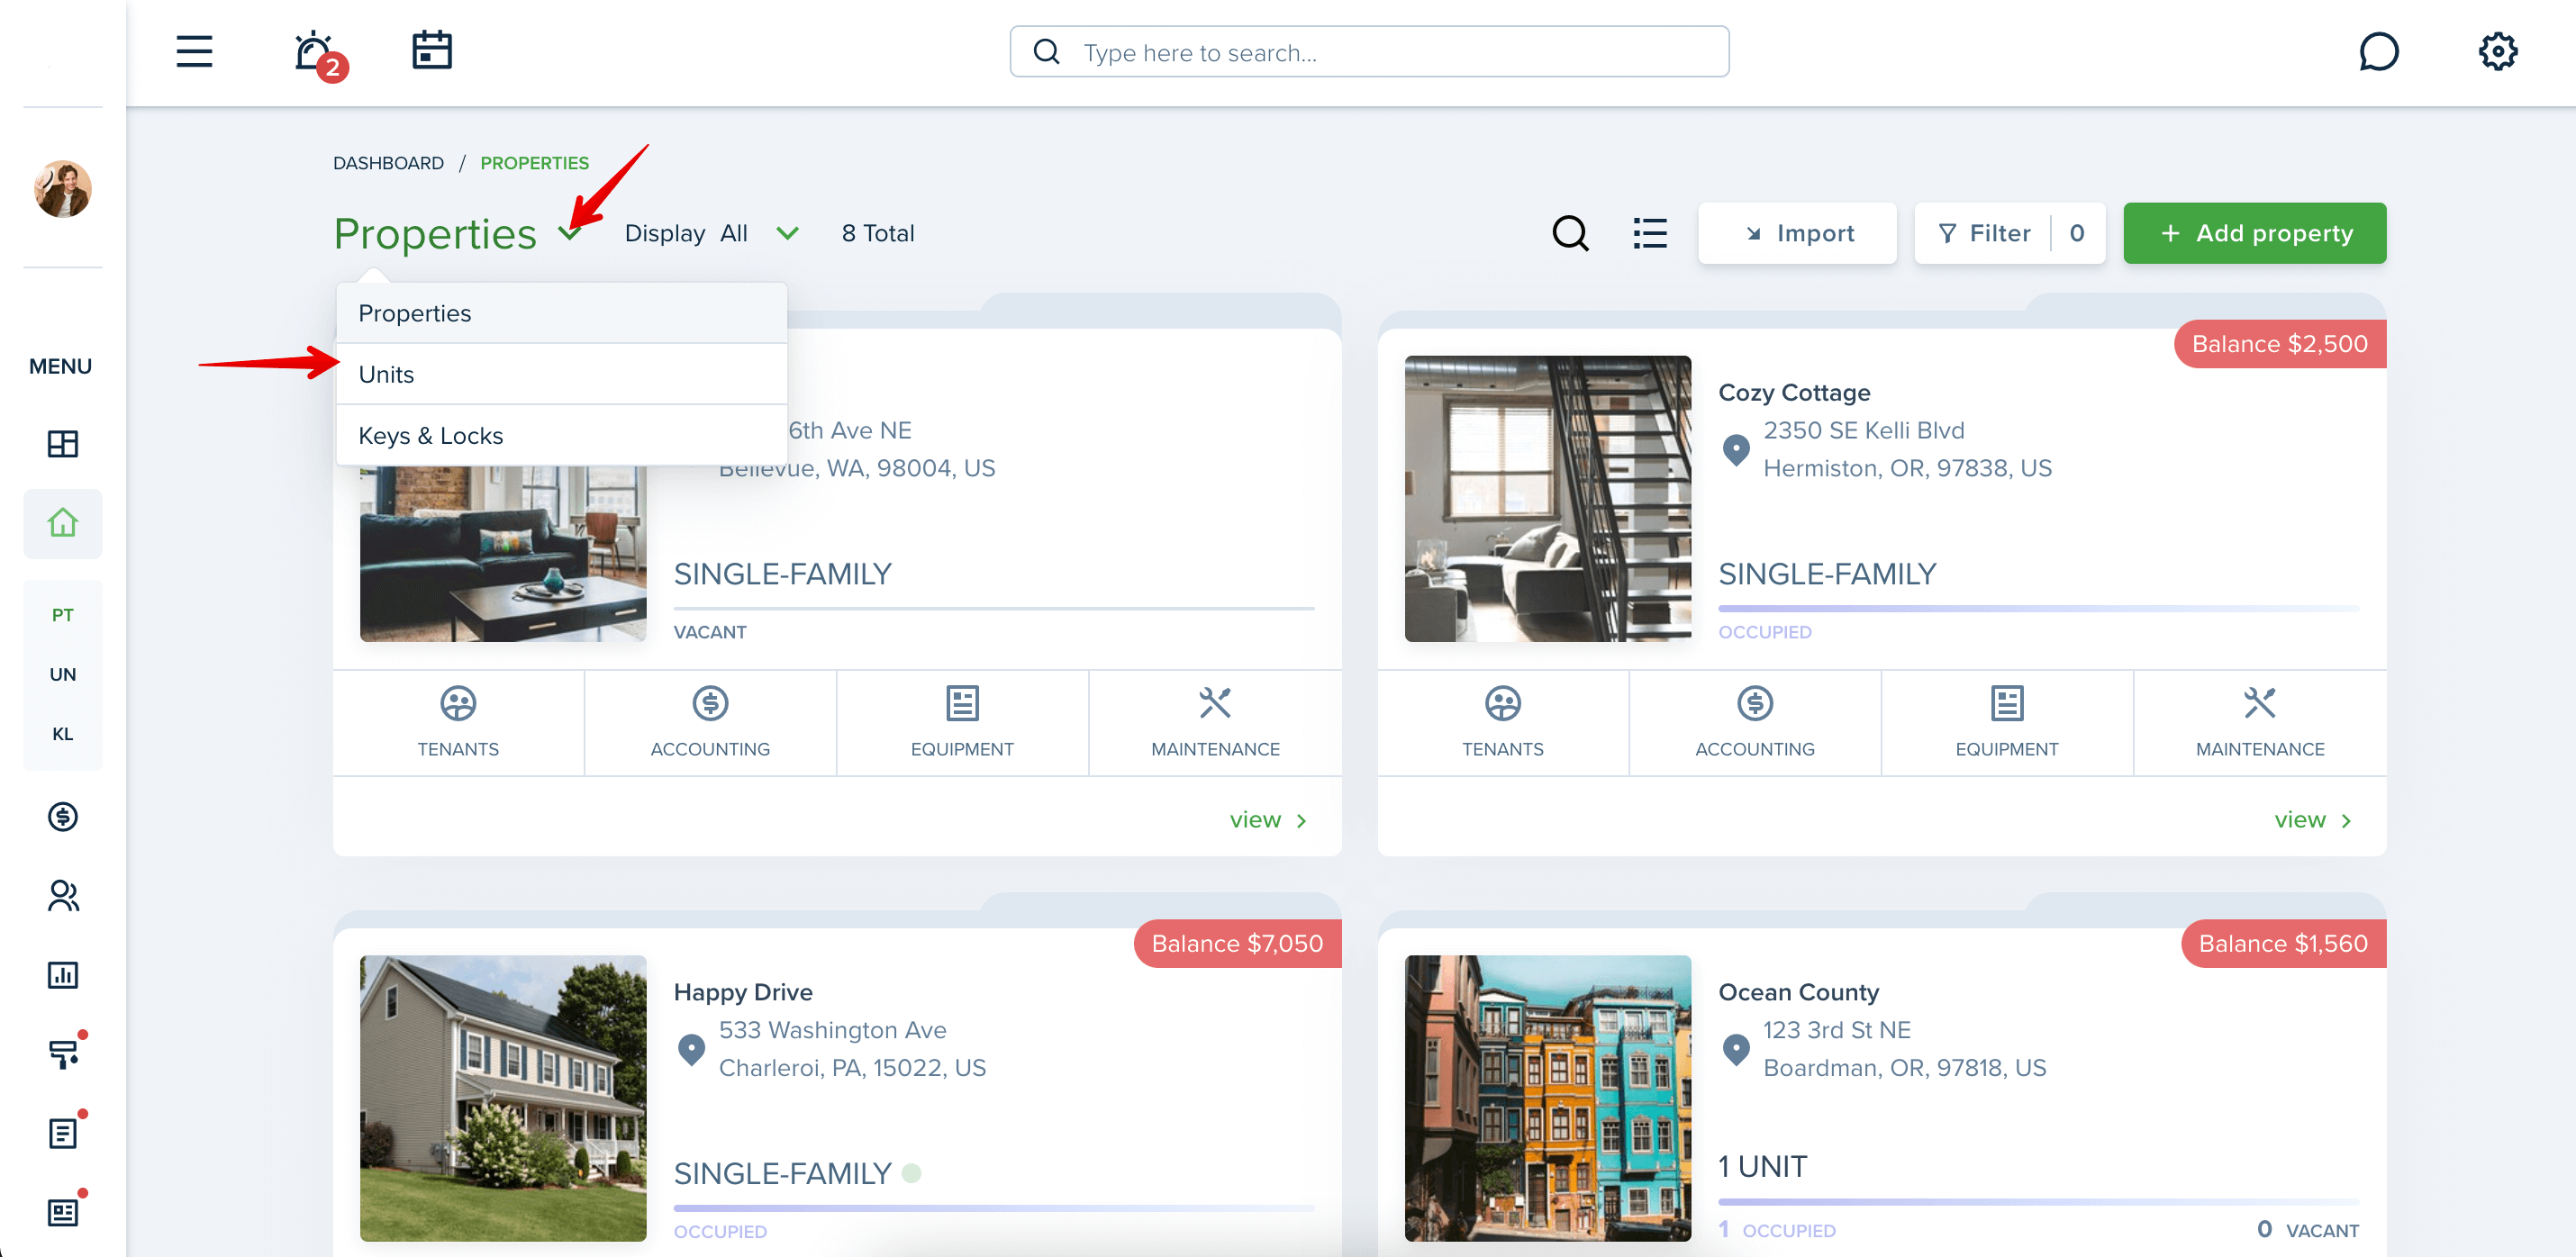Click the Cozy Cottage title
The height and width of the screenshot is (1257, 2576).
pyautogui.click(x=1794, y=393)
